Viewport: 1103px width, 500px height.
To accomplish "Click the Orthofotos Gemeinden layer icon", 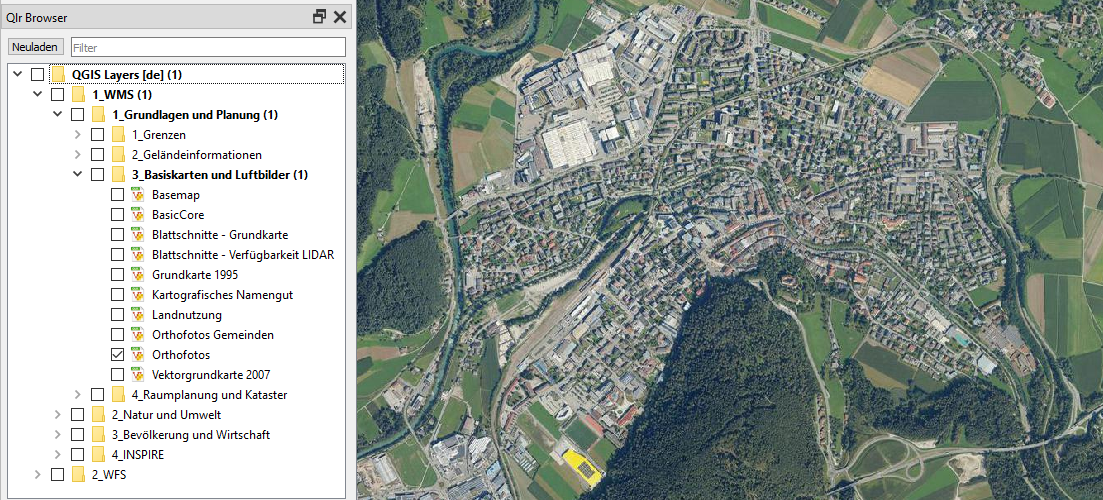I will (x=139, y=335).
